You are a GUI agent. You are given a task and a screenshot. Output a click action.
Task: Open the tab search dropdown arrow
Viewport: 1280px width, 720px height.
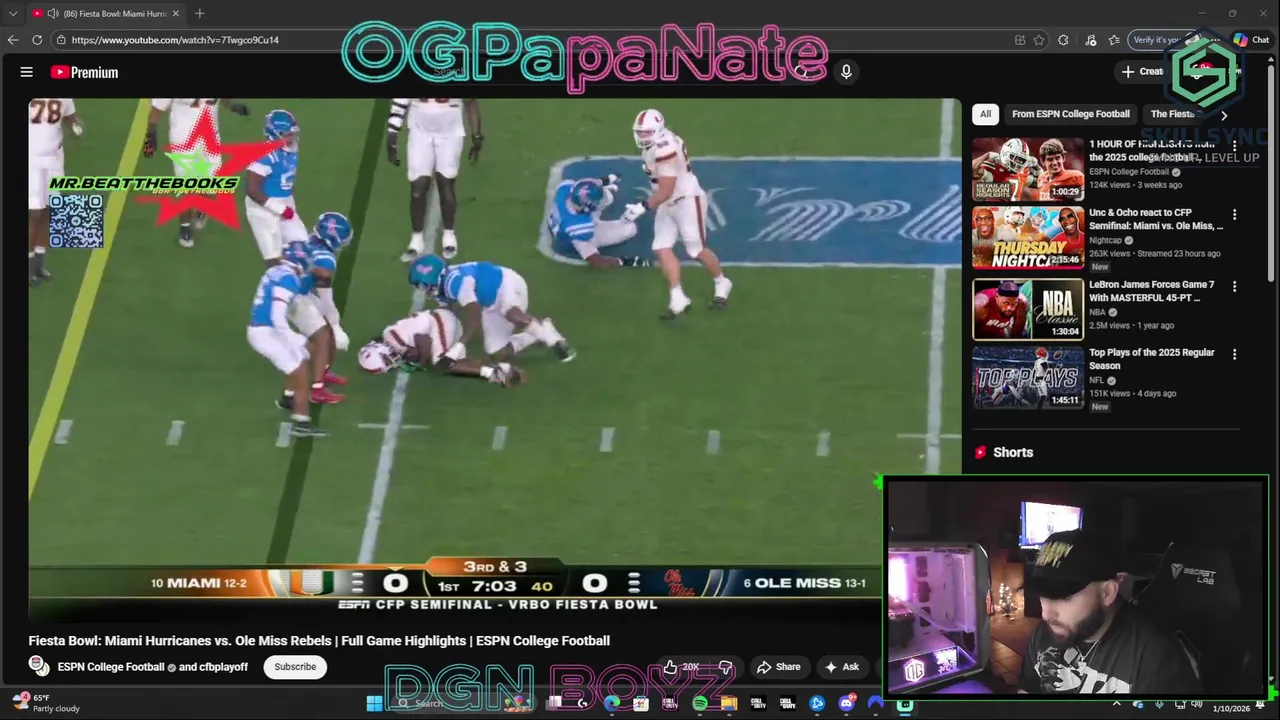tap(13, 13)
